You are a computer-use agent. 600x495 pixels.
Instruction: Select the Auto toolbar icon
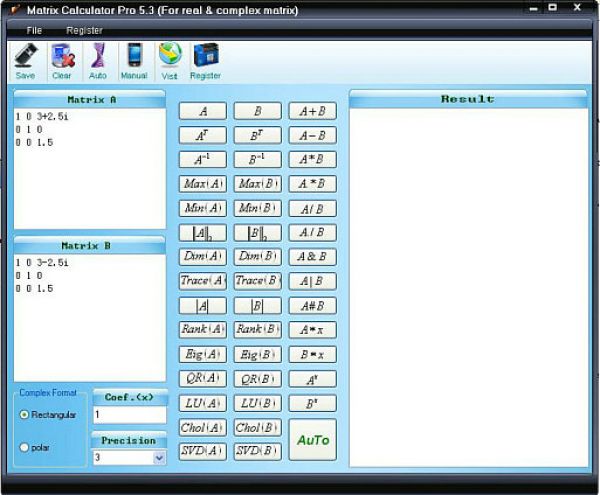click(x=98, y=61)
